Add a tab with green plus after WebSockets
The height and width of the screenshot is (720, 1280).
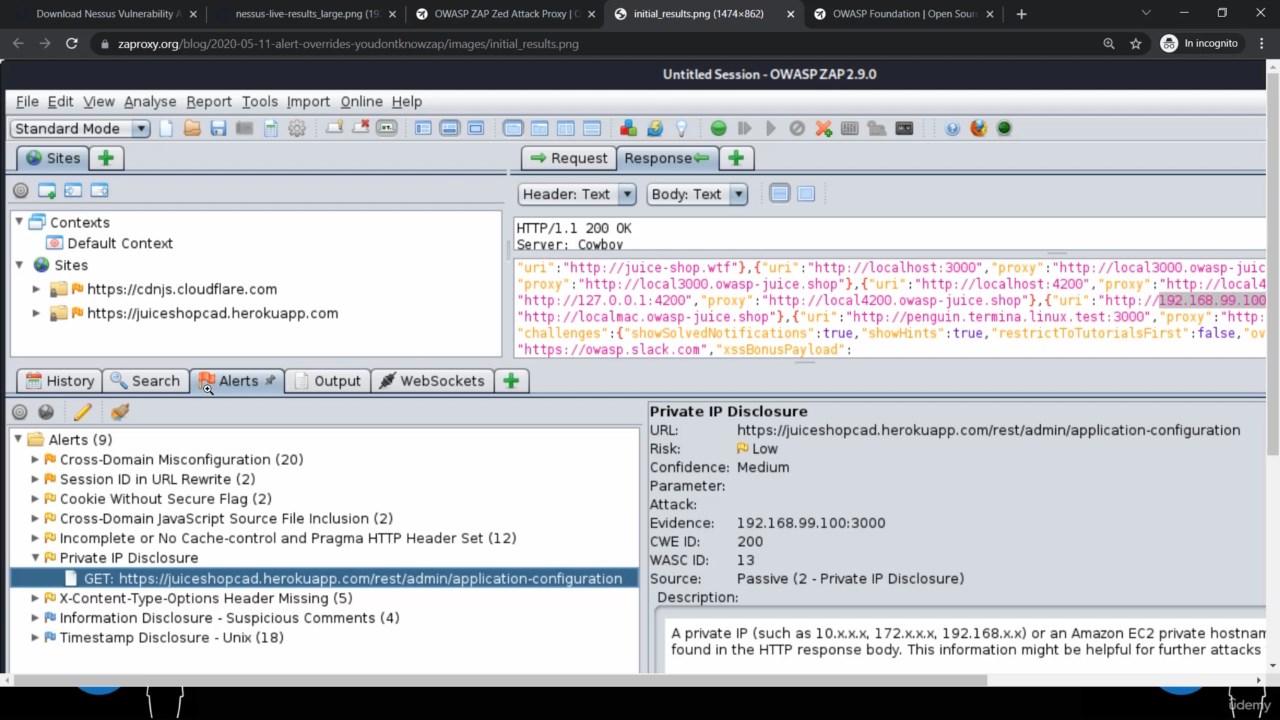(511, 381)
